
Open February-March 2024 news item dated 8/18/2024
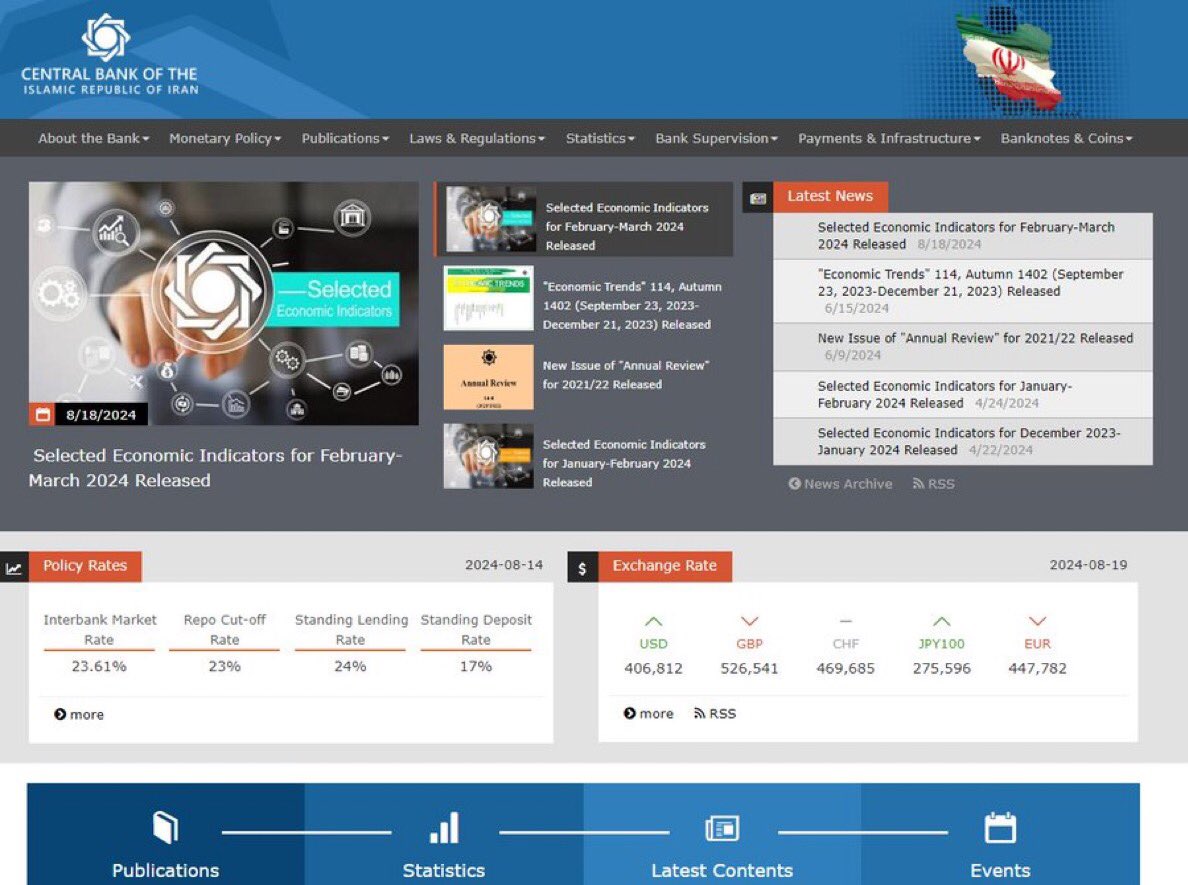coord(963,236)
